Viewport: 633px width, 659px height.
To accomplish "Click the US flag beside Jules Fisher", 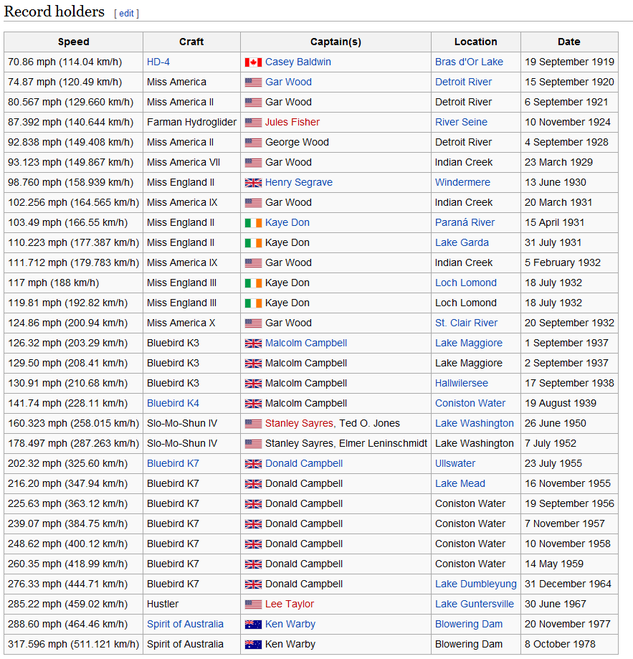I will tap(253, 122).
